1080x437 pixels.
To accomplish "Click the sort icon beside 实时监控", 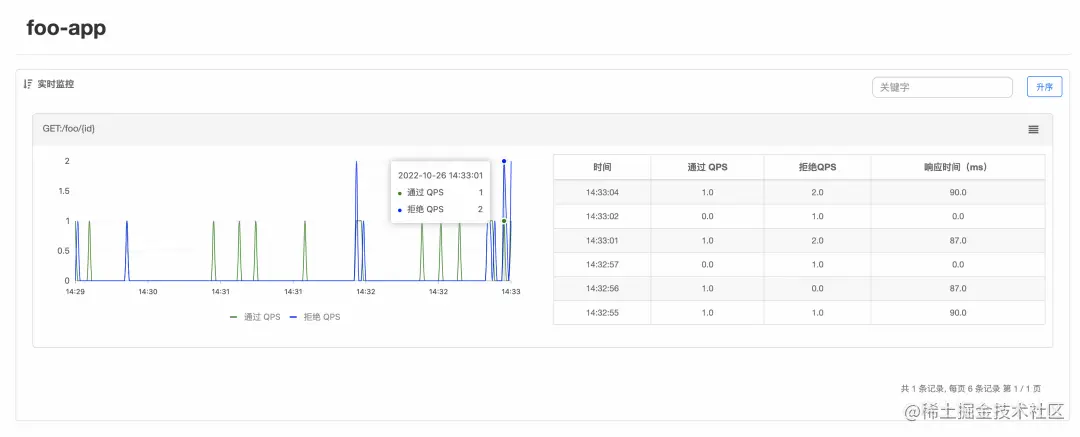I will tap(28, 84).
